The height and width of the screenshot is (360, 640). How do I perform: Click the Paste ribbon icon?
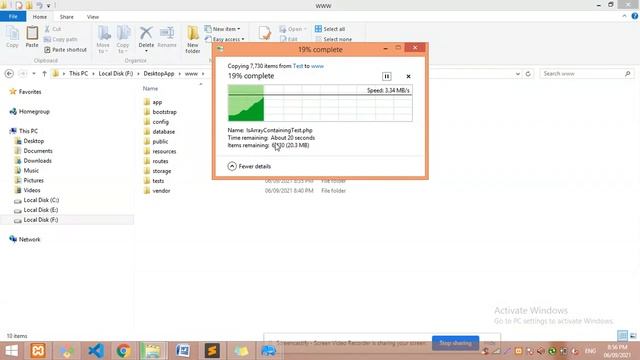(32, 37)
